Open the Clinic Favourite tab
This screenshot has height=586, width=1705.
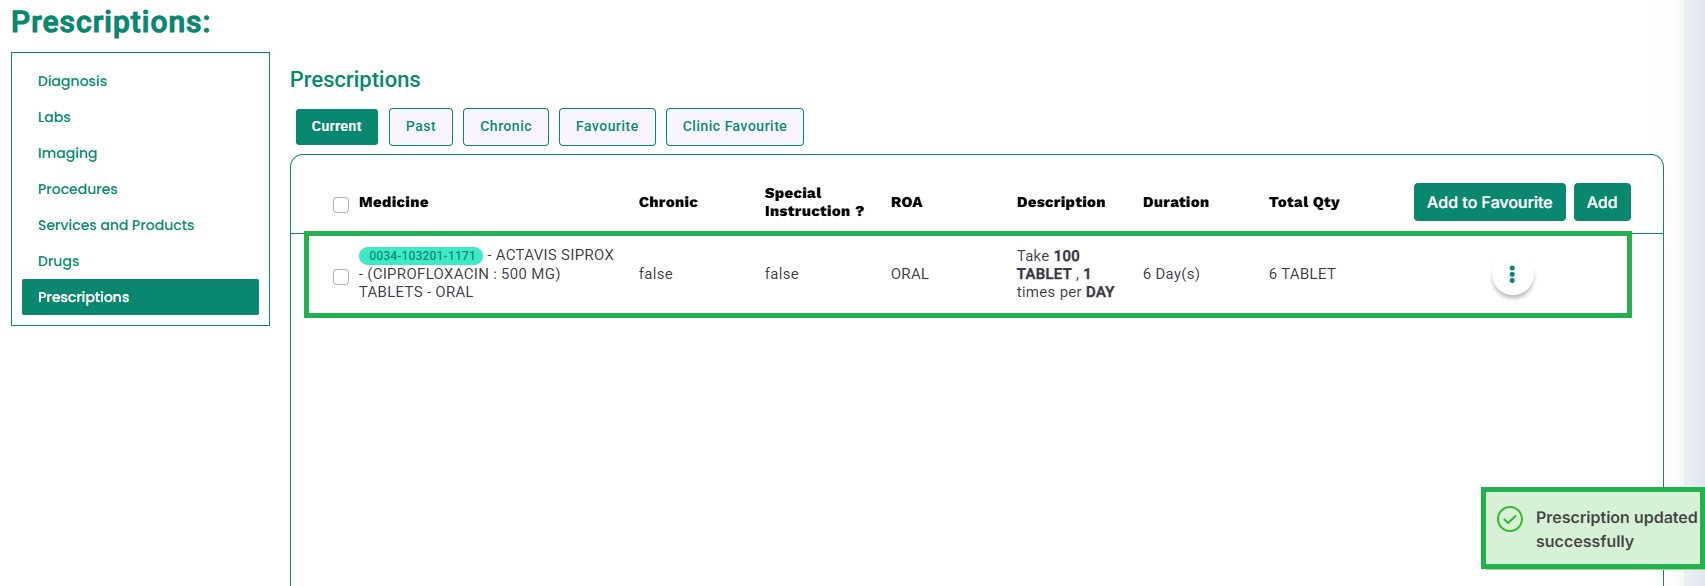point(735,127)
